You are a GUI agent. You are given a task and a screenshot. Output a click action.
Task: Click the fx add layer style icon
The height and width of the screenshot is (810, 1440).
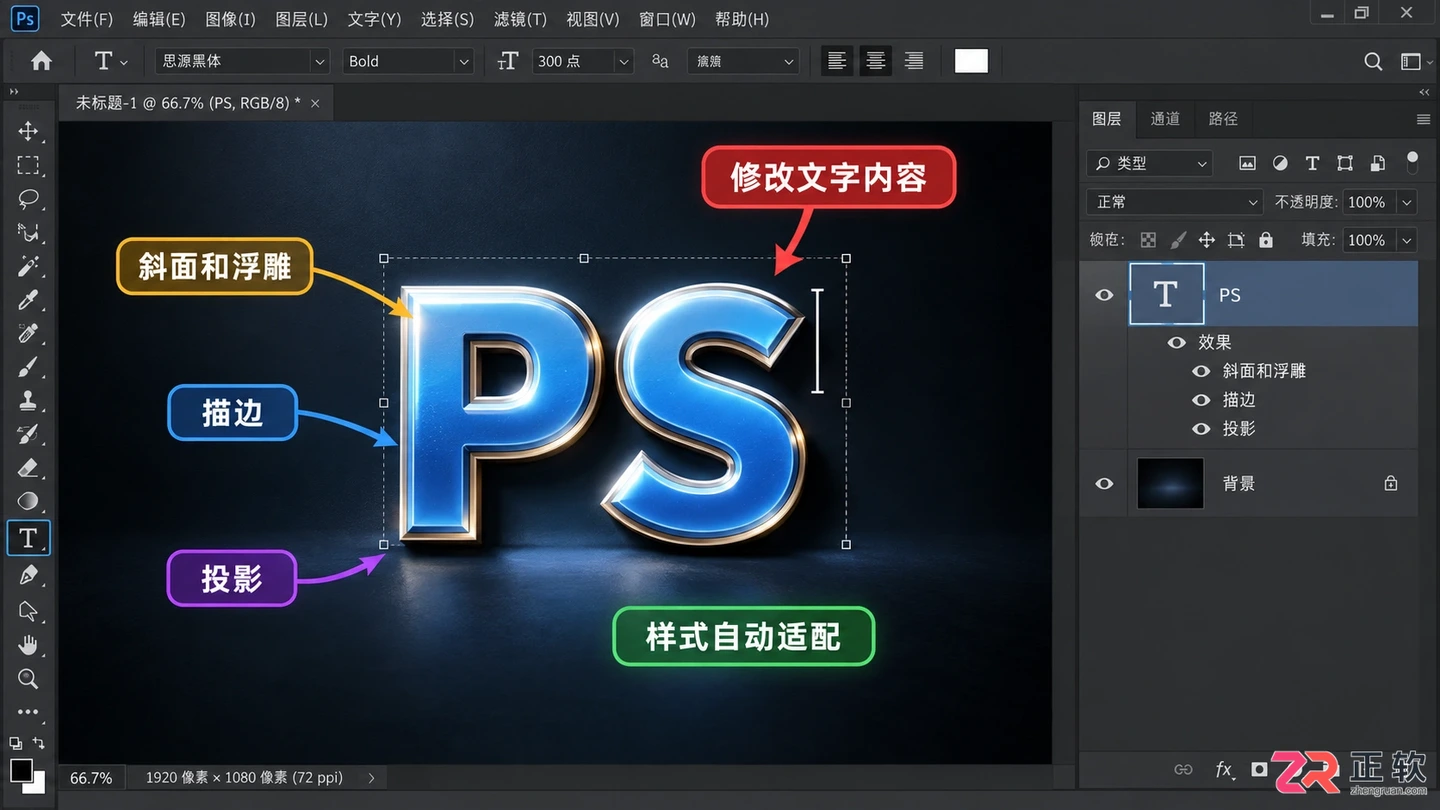[1224, 769]
